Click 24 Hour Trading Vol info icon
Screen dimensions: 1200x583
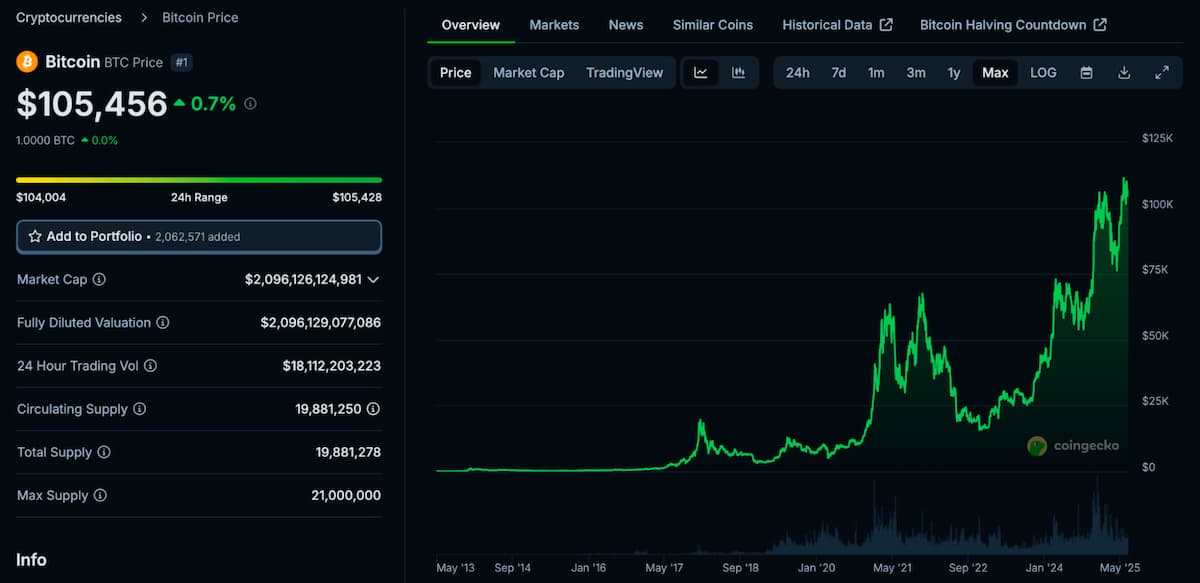click(x=151, y=366)
